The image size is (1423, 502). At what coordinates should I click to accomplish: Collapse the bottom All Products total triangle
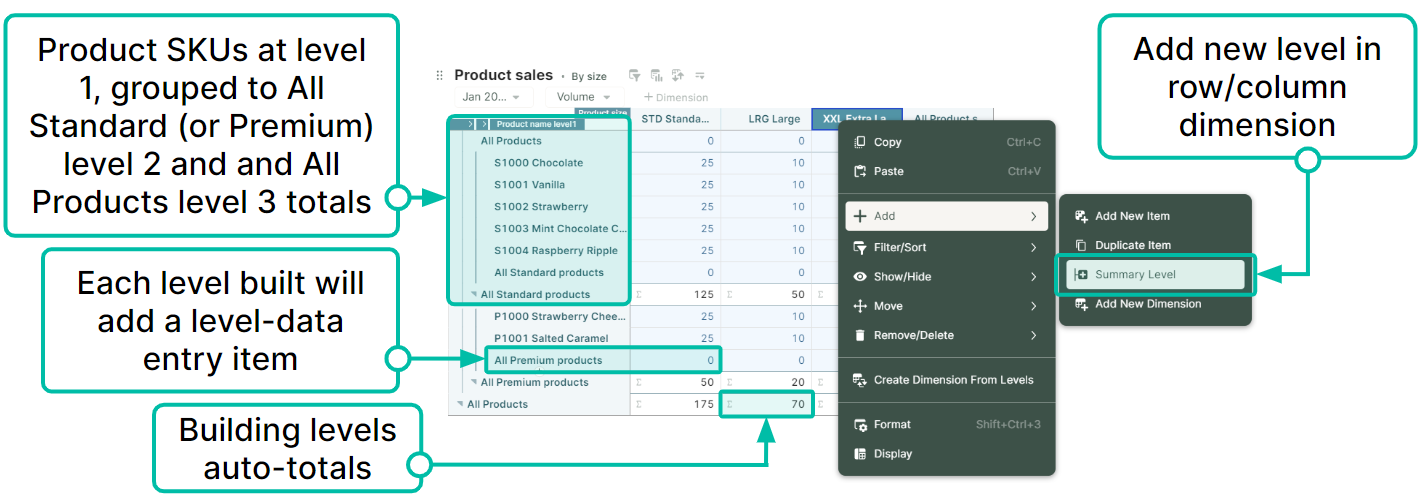(460, 405)
